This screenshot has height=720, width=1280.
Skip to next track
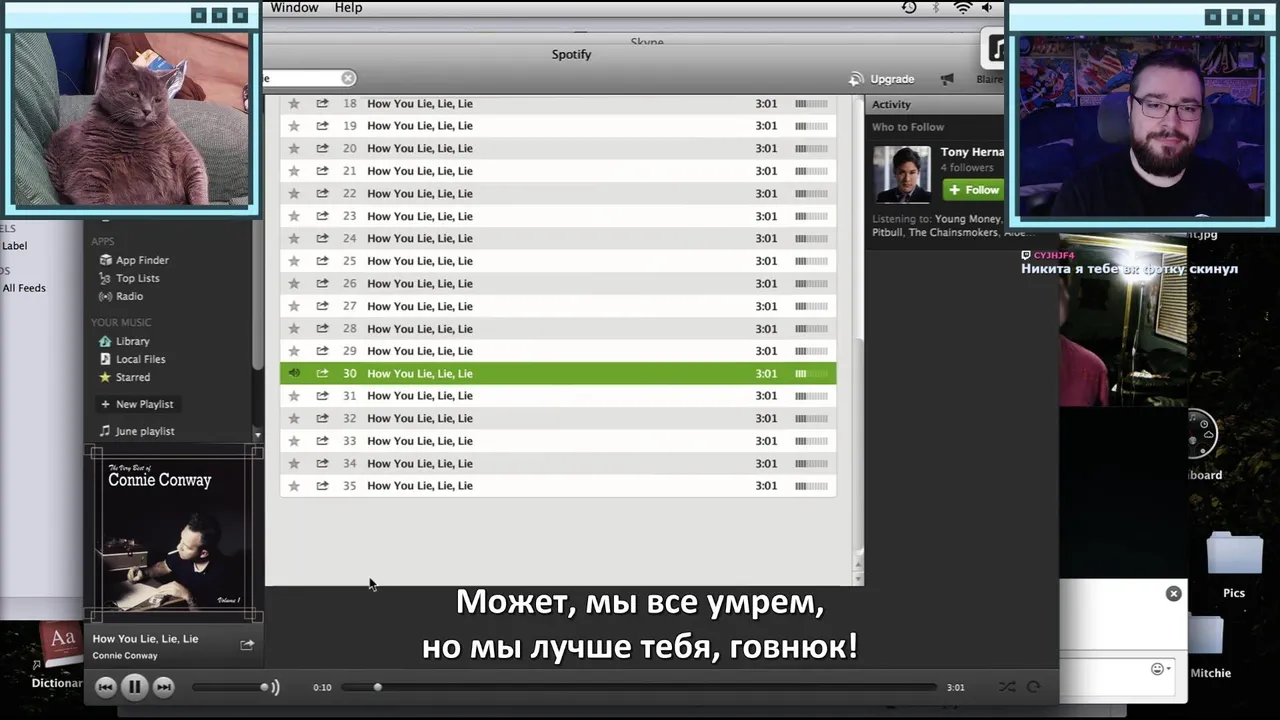pos(164,687)
